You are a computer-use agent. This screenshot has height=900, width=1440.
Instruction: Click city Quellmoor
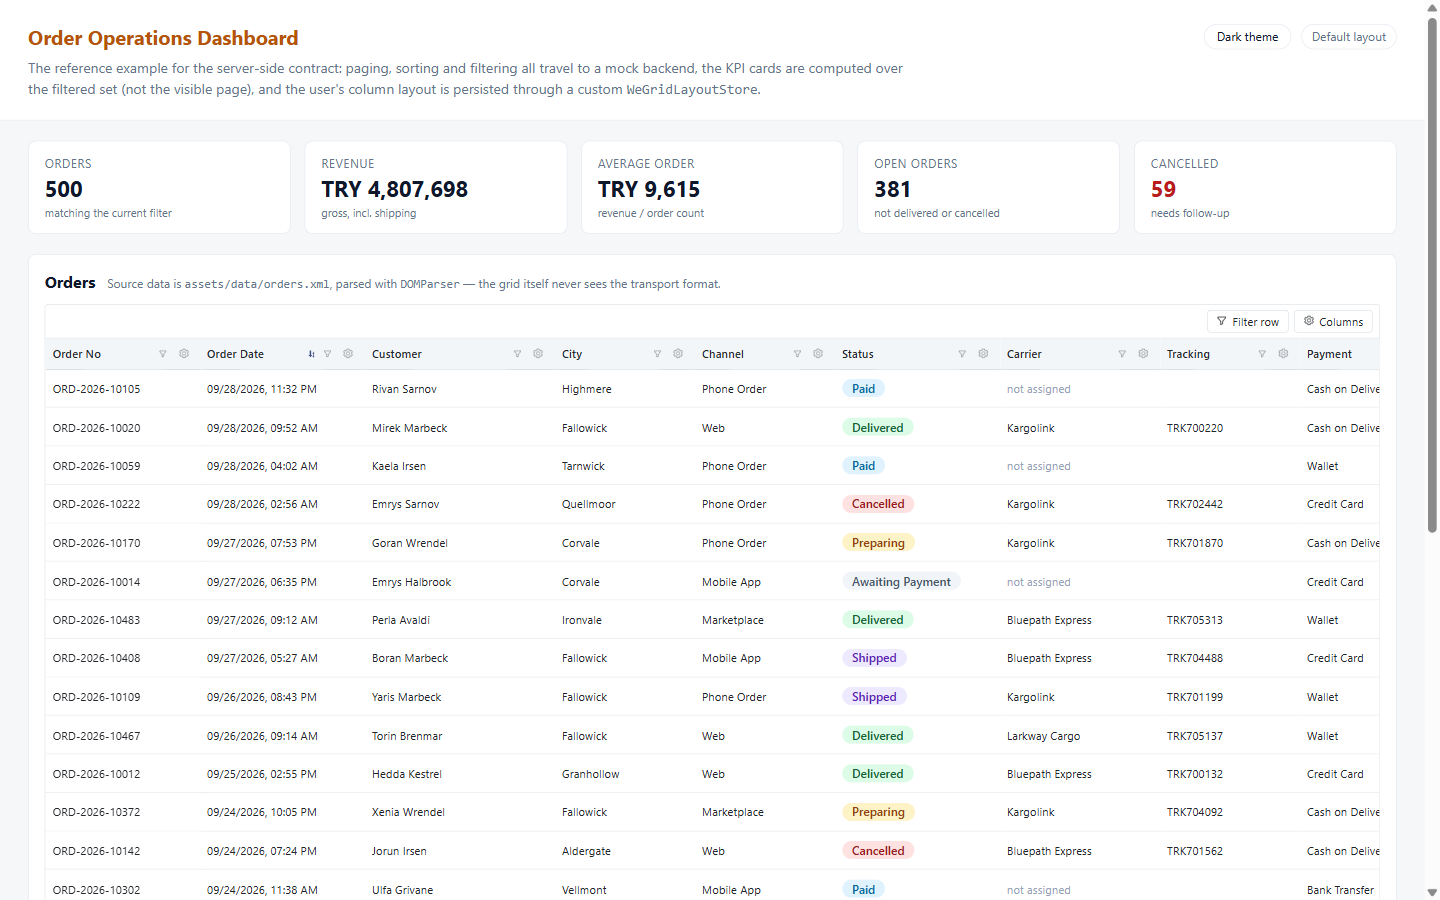click(x=588, y=504)
